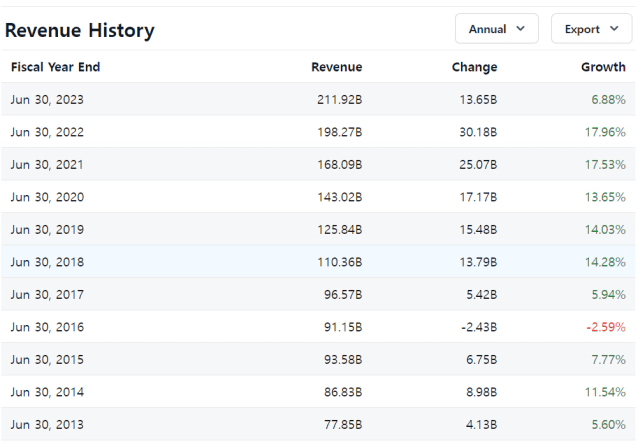Open the Export dropdown menu
Viewport: 640px width, 448px height.
(x=591, y=29)
